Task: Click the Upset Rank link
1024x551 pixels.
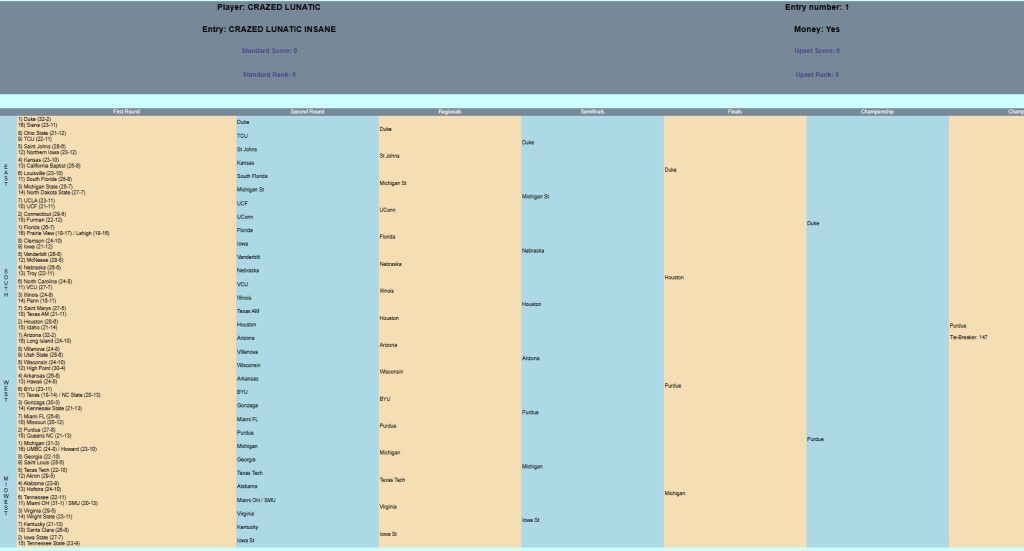Action: (x=817, y=74)
